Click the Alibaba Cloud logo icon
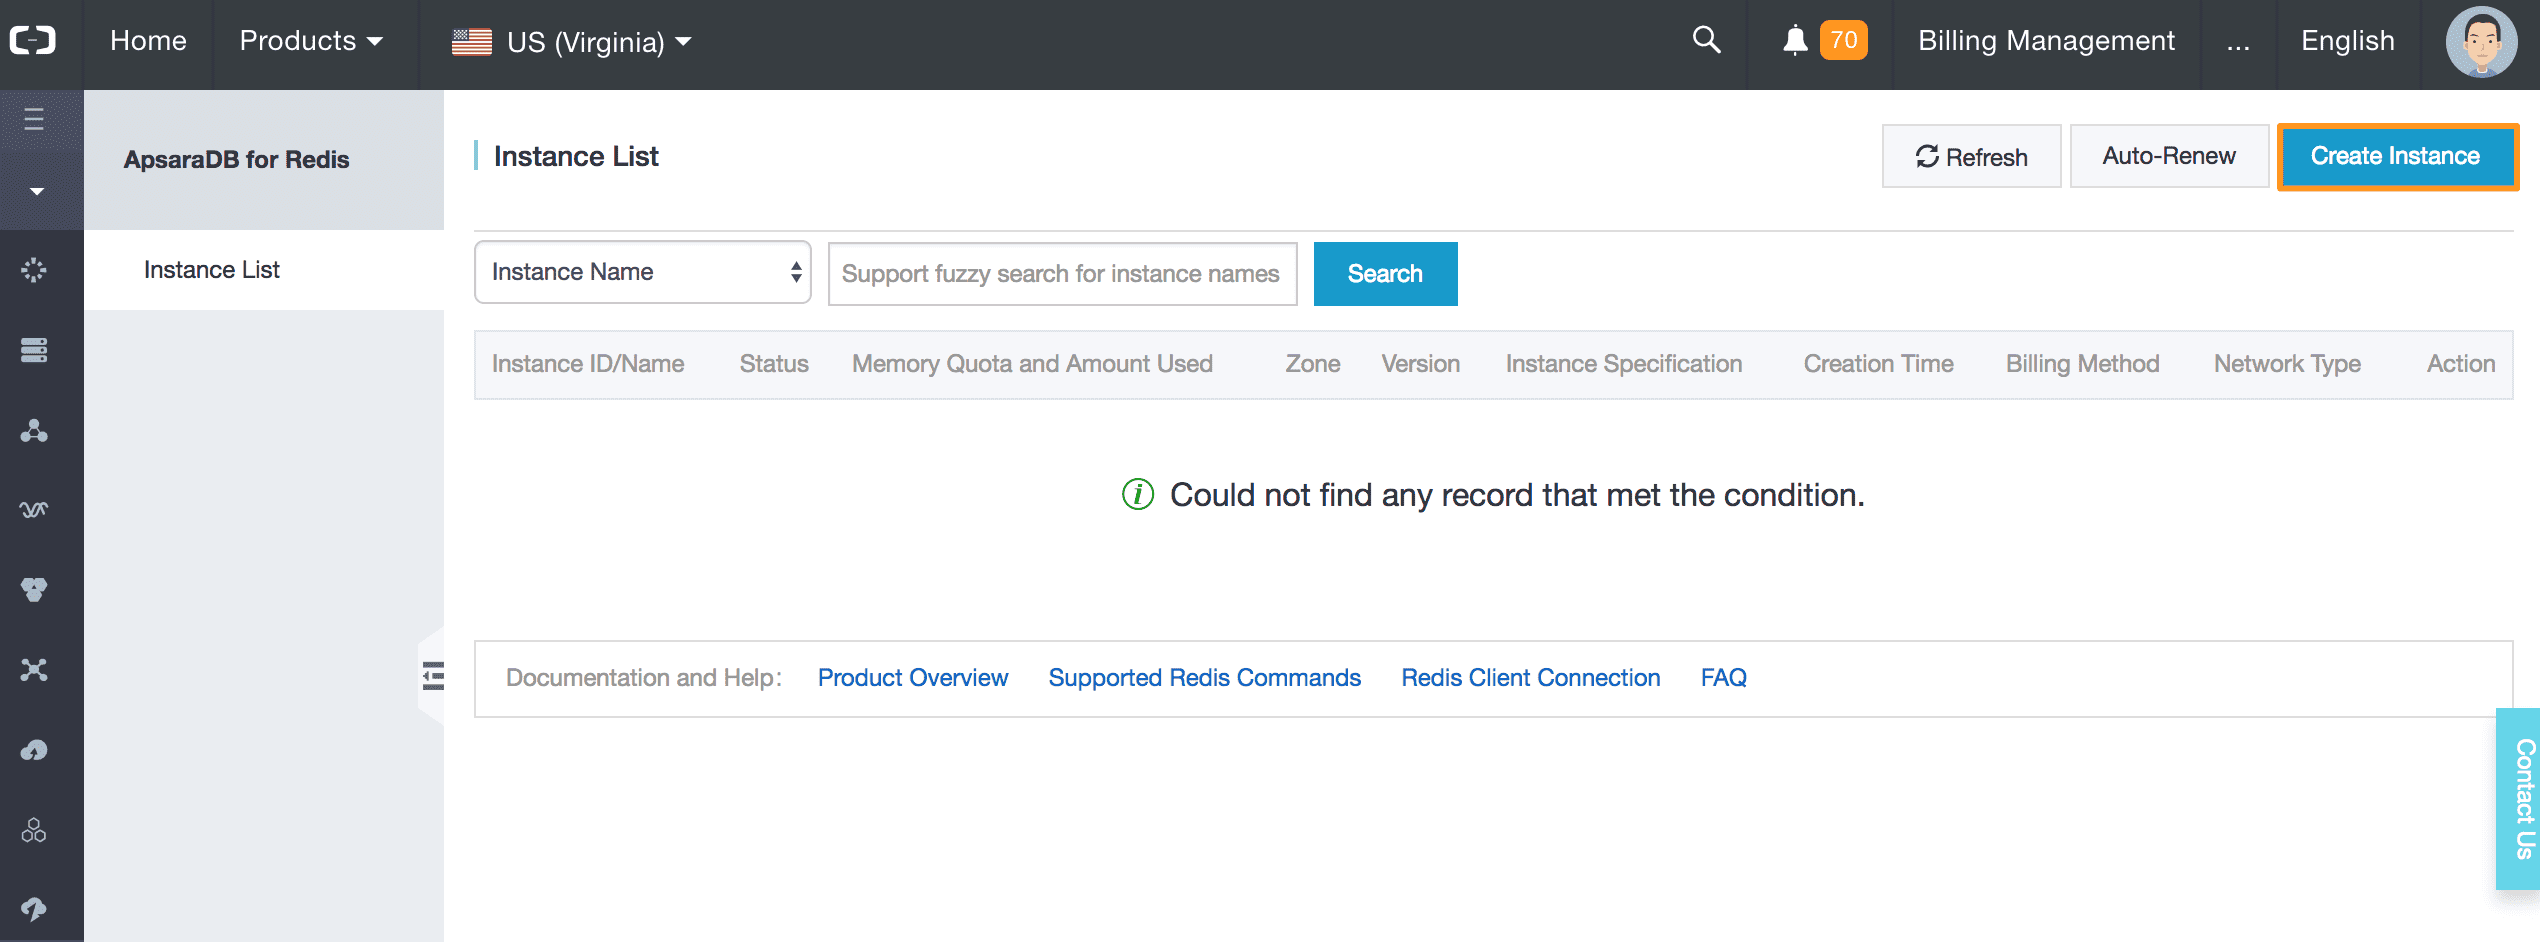The image size is (2540, 942). [x=33, y=41]
